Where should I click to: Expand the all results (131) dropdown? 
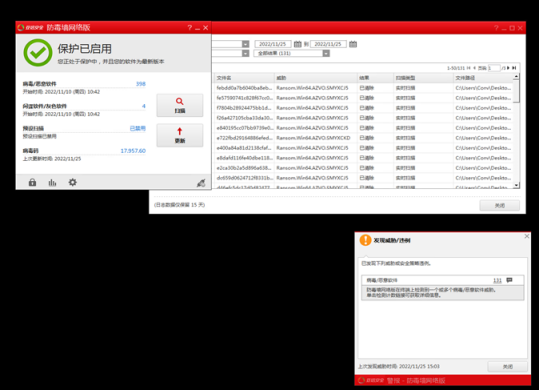326,53
